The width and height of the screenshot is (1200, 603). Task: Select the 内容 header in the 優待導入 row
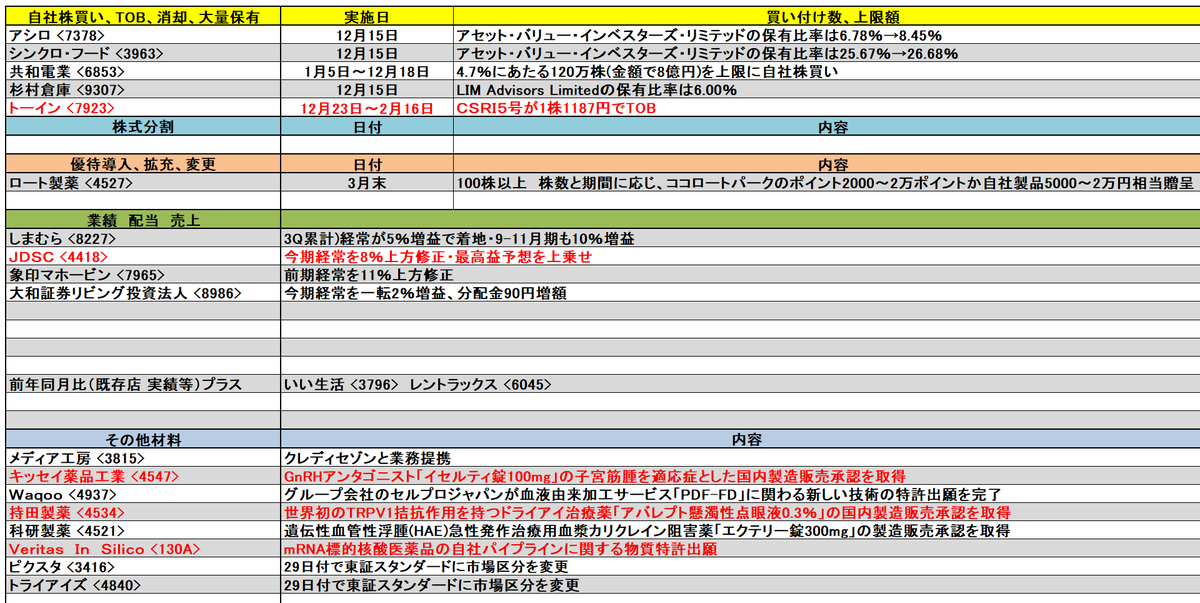(x=826, y=164)
